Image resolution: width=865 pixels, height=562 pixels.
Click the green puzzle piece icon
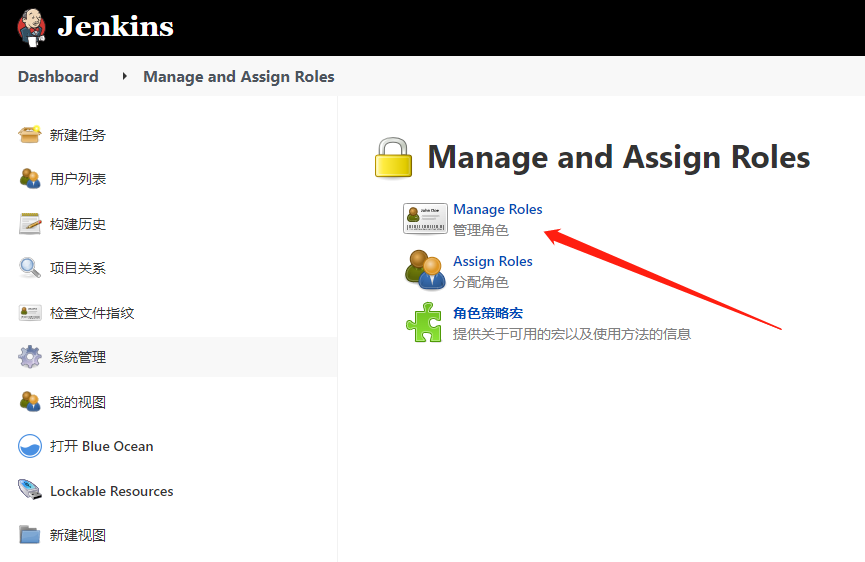(425, 322)
